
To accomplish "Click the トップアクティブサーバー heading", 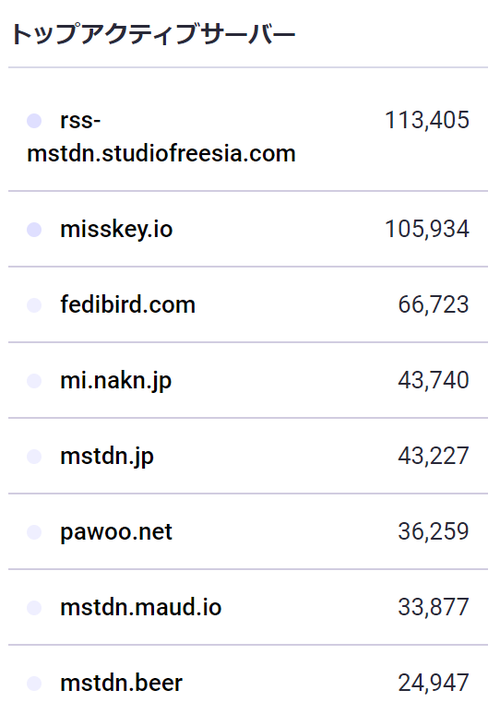I will [153, 34].
